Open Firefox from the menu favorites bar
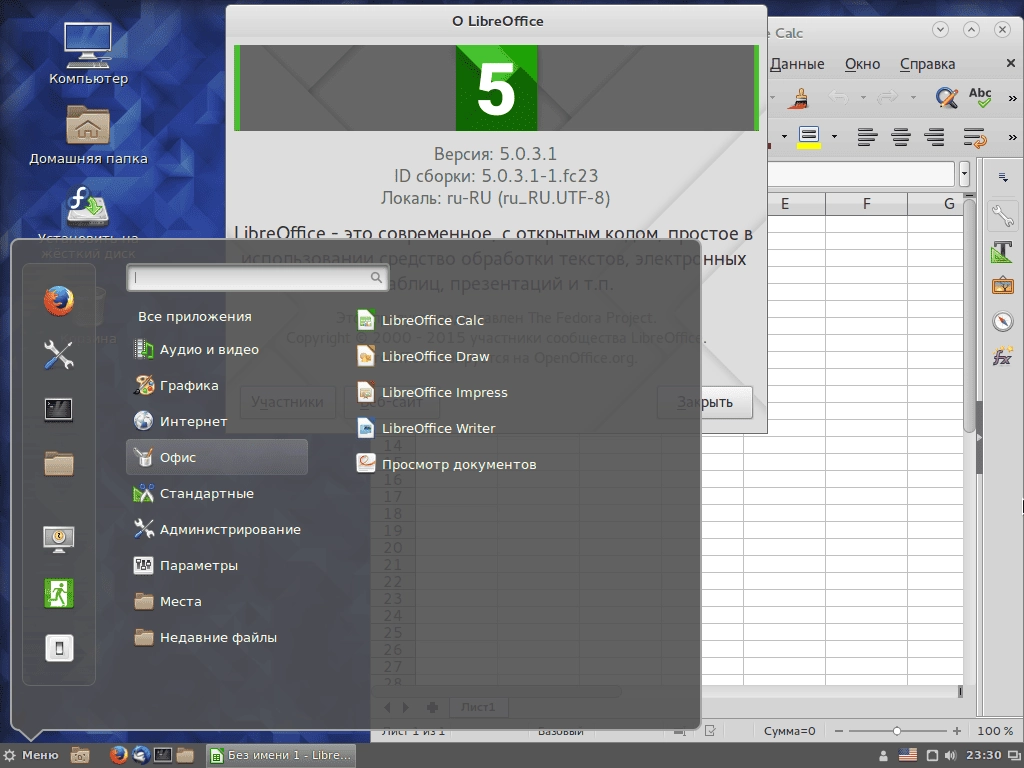1024x768 pixels. pos(59,301)
